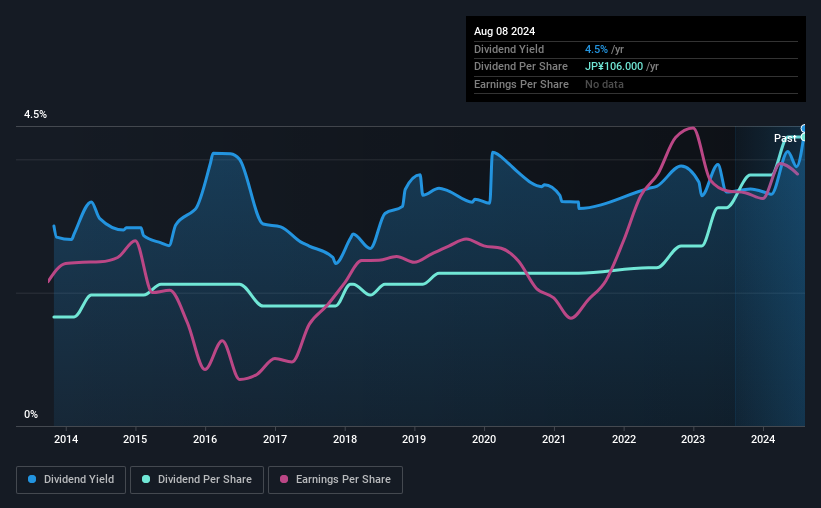Toggle the Dividend Per Share legend button
Viewport: 821px width, 508px height.
(x=197, y=480)
